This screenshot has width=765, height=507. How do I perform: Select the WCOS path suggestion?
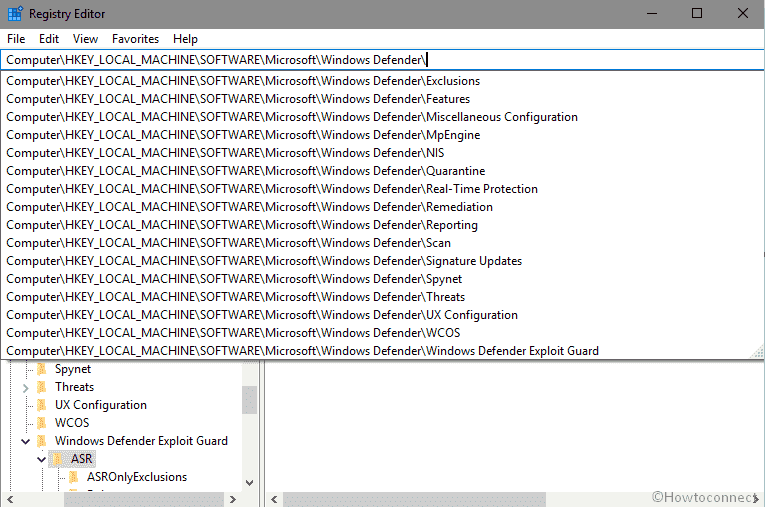382,333
